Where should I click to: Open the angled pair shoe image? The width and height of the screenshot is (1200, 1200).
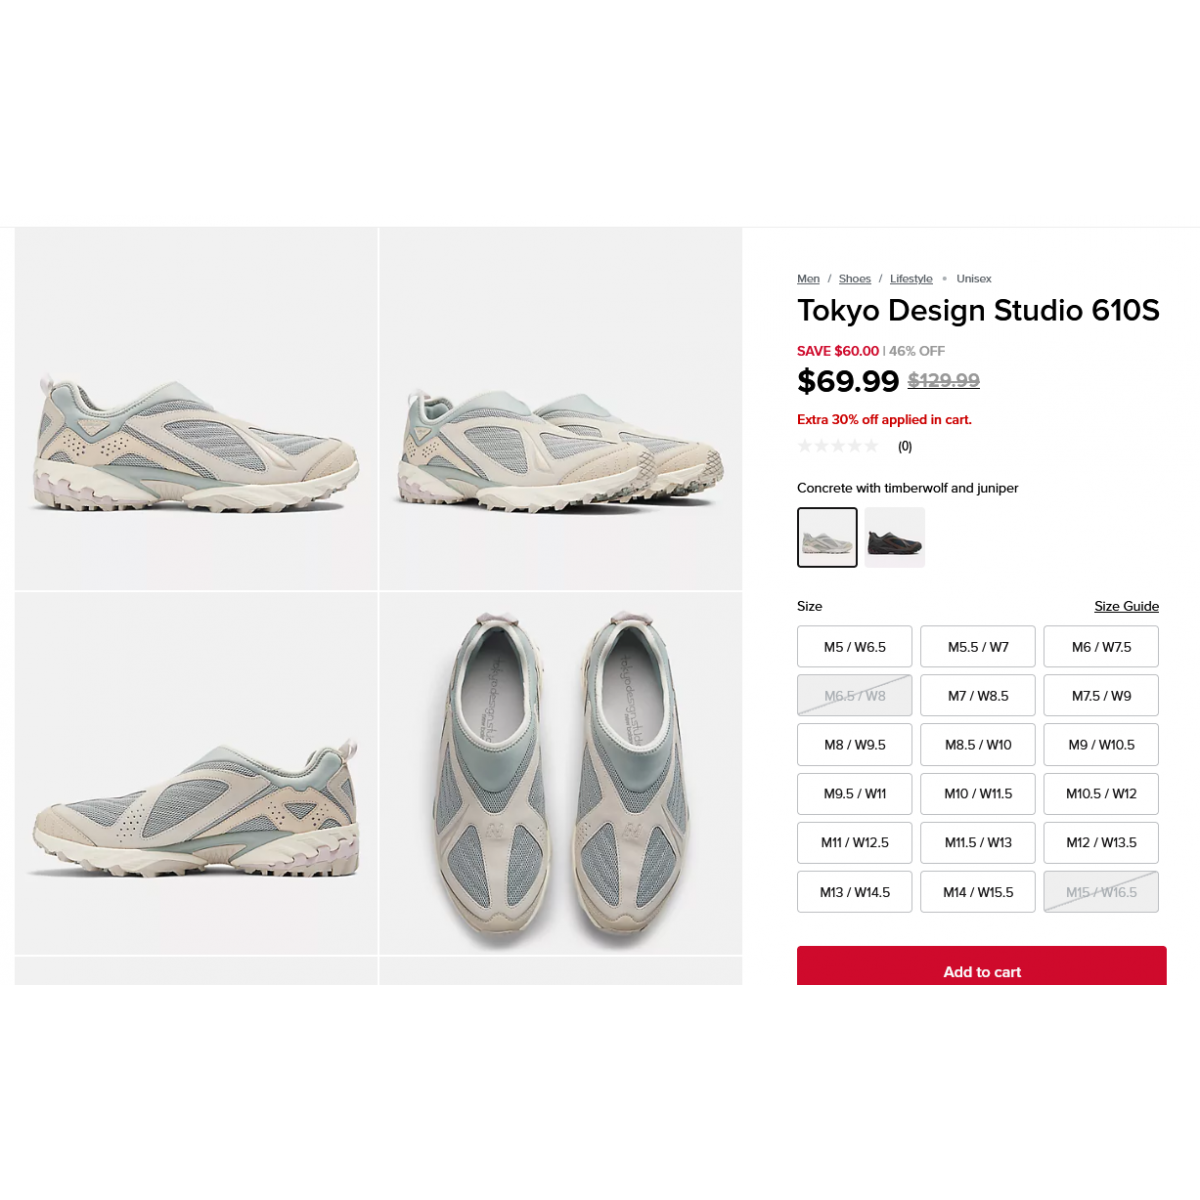(561, 408)
